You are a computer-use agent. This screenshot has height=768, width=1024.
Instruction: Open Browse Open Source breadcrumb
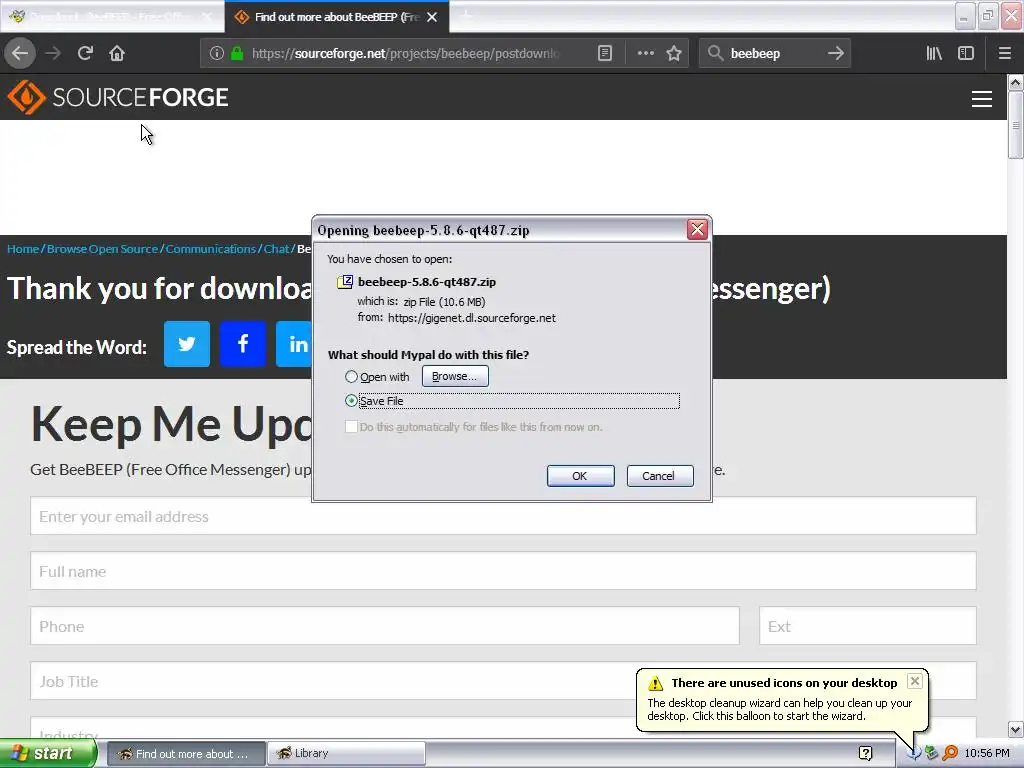[103, 249]
